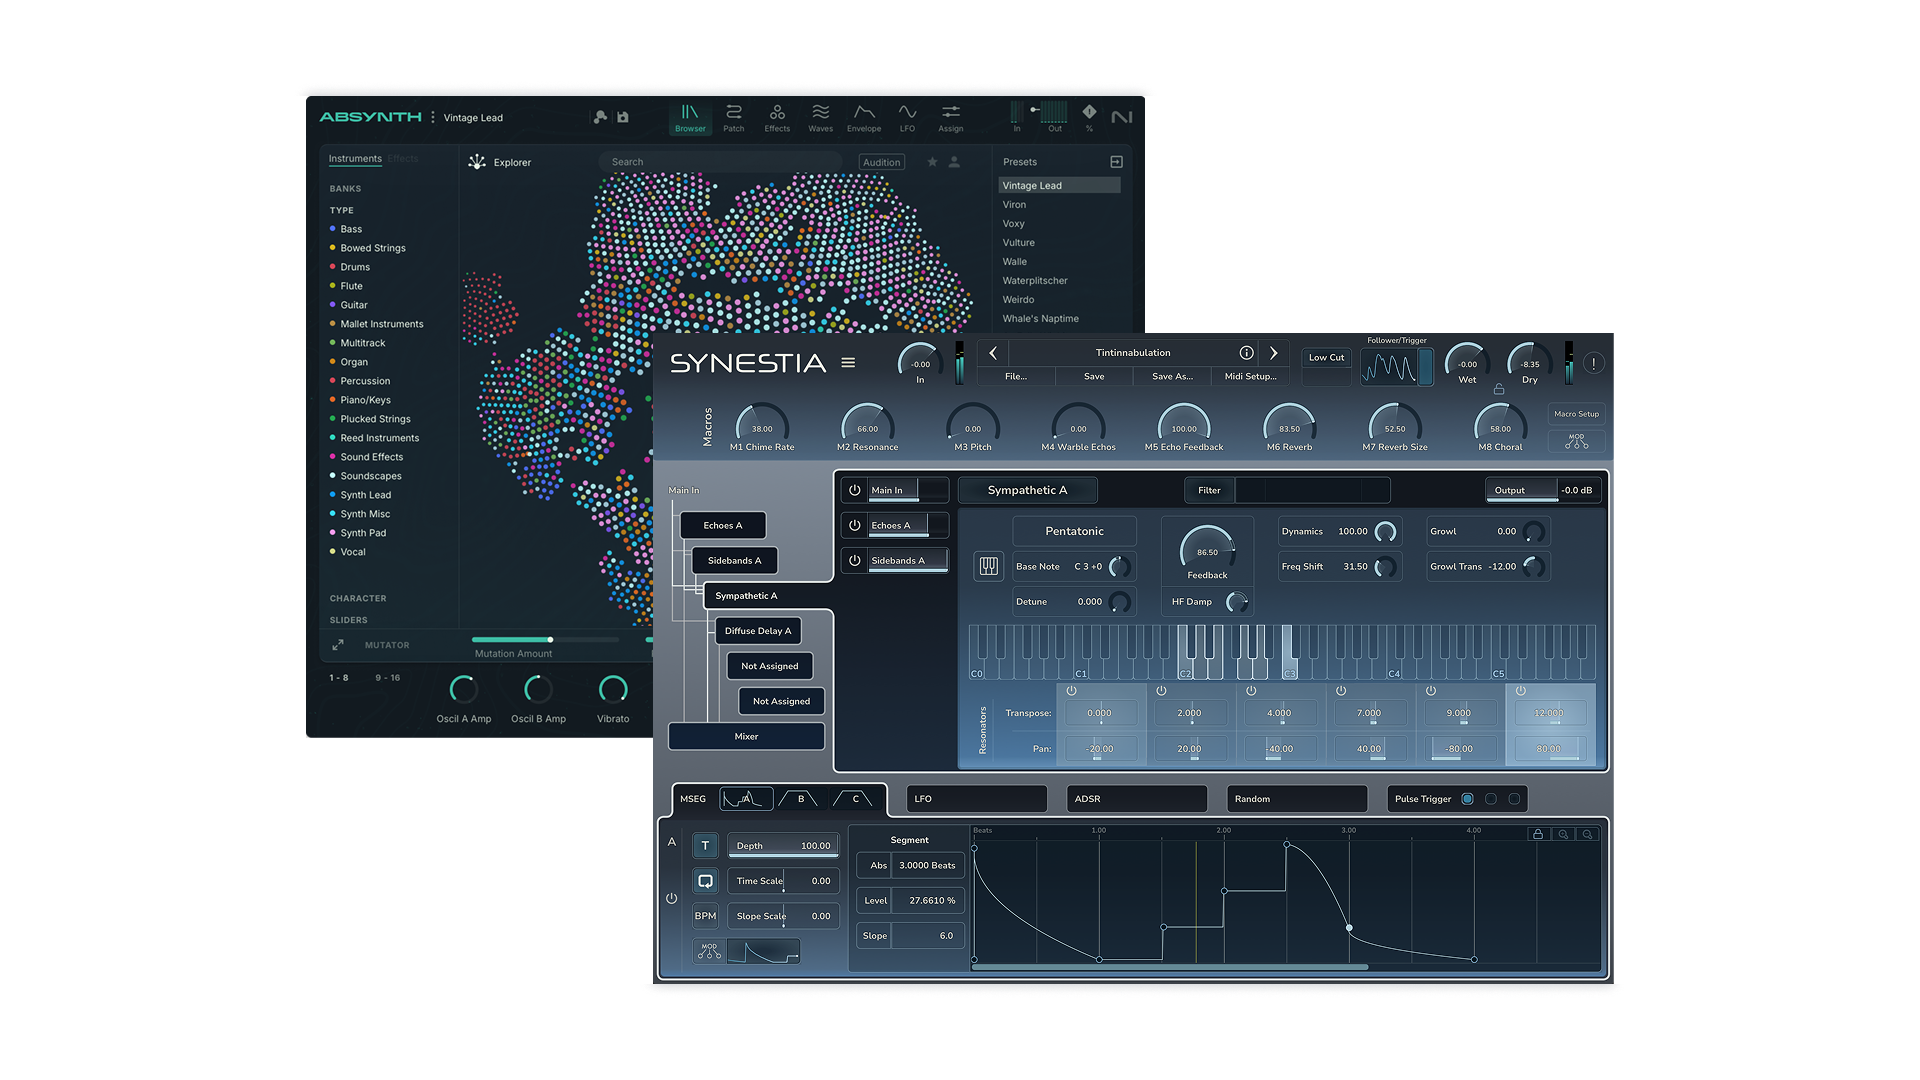Open the Waves editor icon
Image resolution: width=1920 pixels, height=1080 pixels.
820,116
